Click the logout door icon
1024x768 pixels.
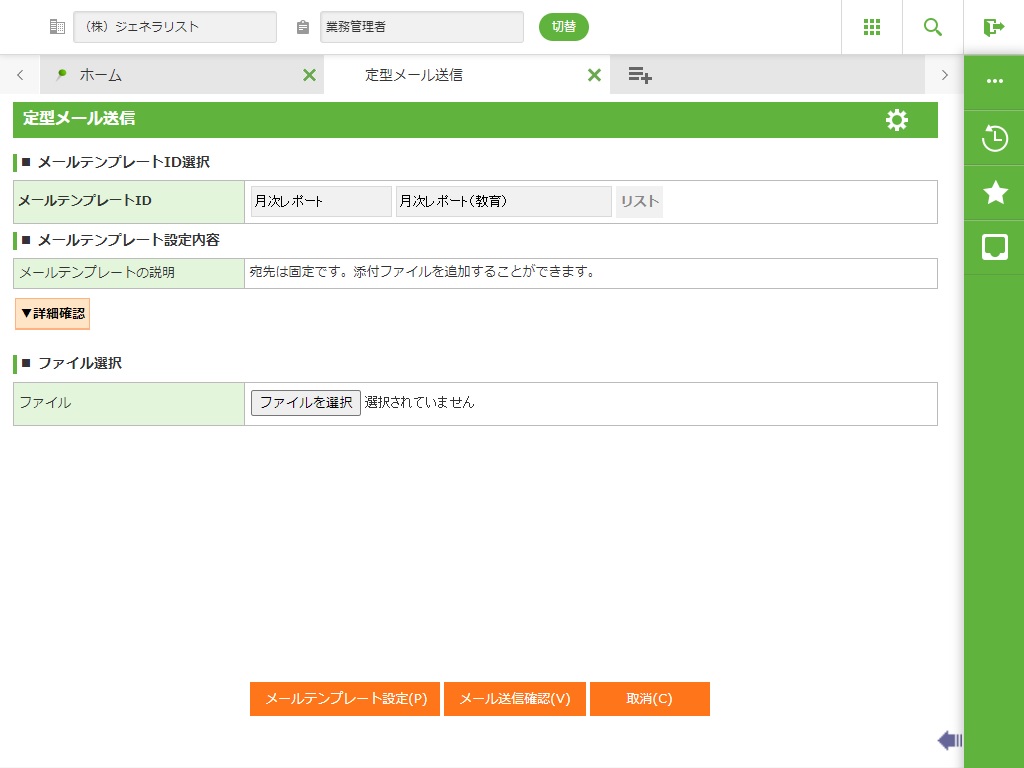click(x=993, y=27)
